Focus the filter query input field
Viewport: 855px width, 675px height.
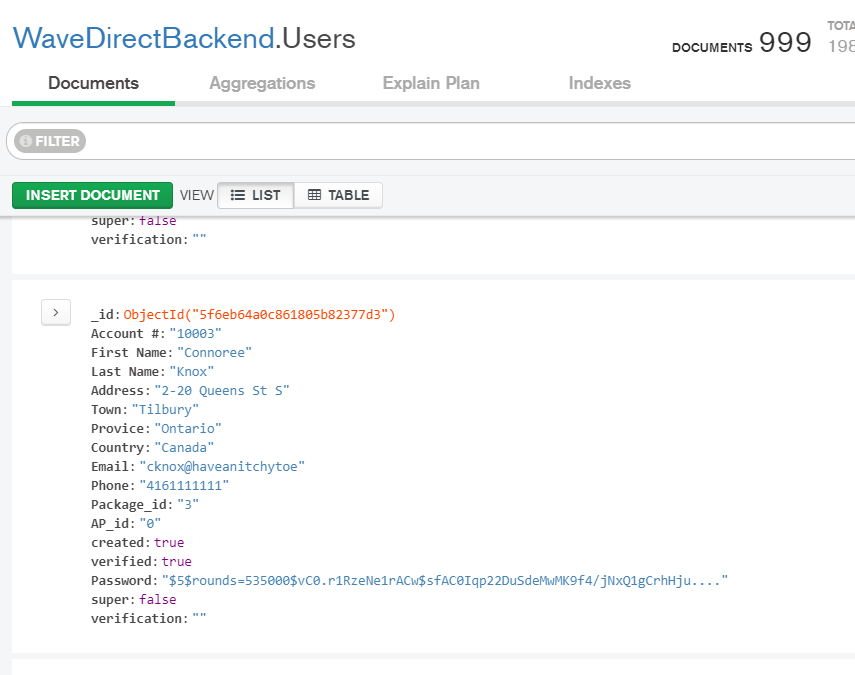point(460,142)
